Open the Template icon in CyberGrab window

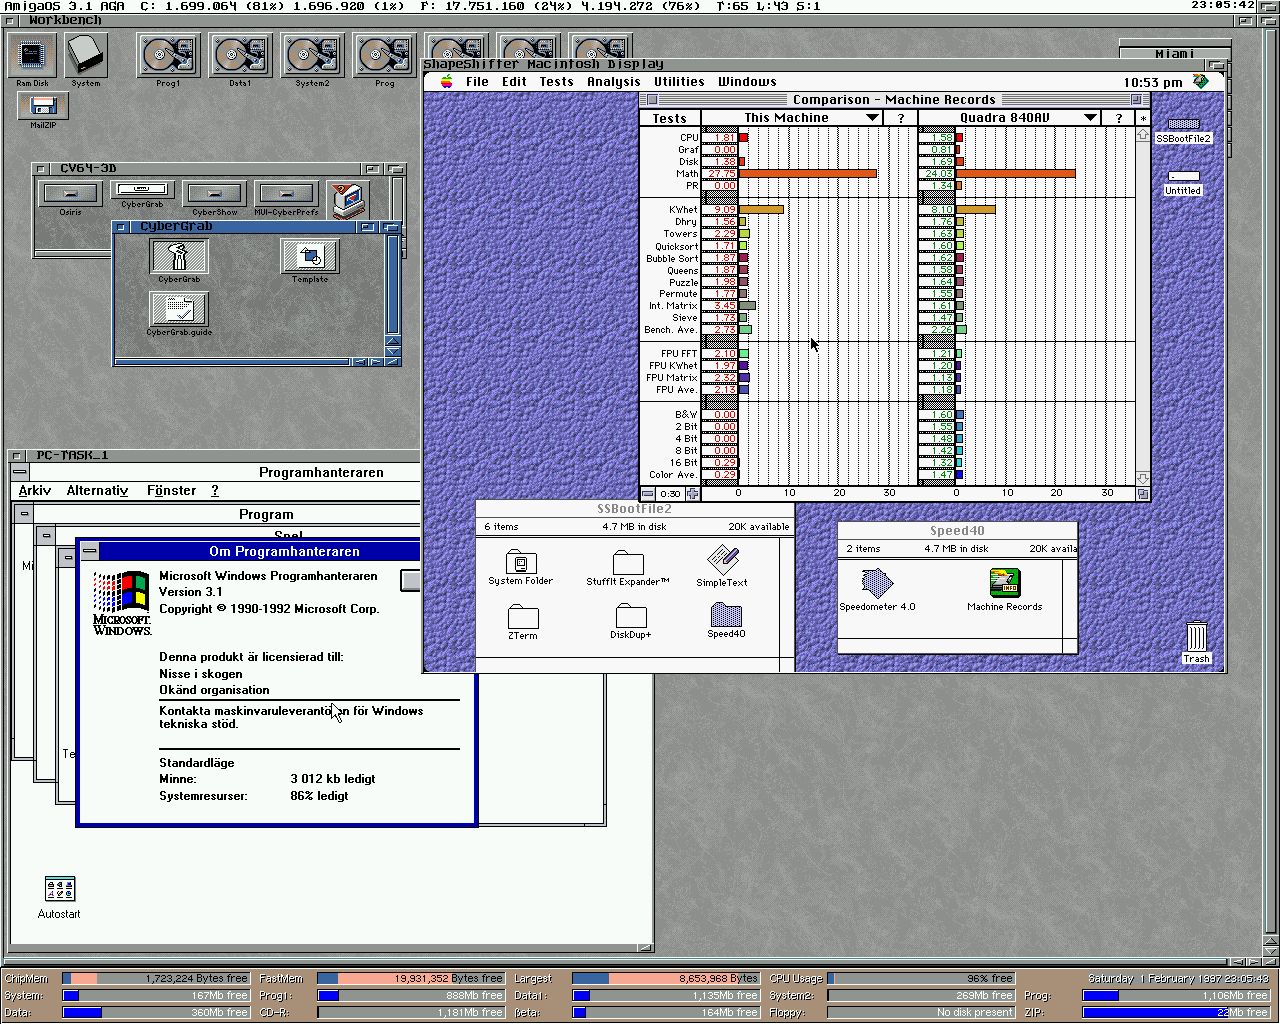(x=309, y=256)
